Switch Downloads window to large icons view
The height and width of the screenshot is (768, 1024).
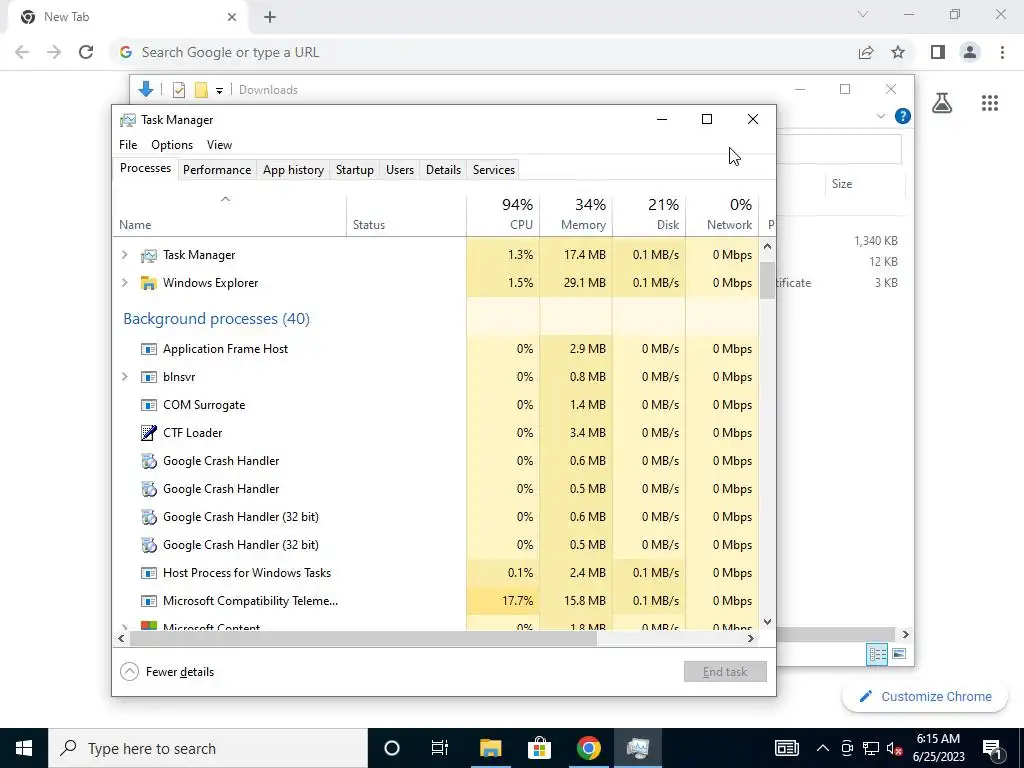click(x=899, y=654)
